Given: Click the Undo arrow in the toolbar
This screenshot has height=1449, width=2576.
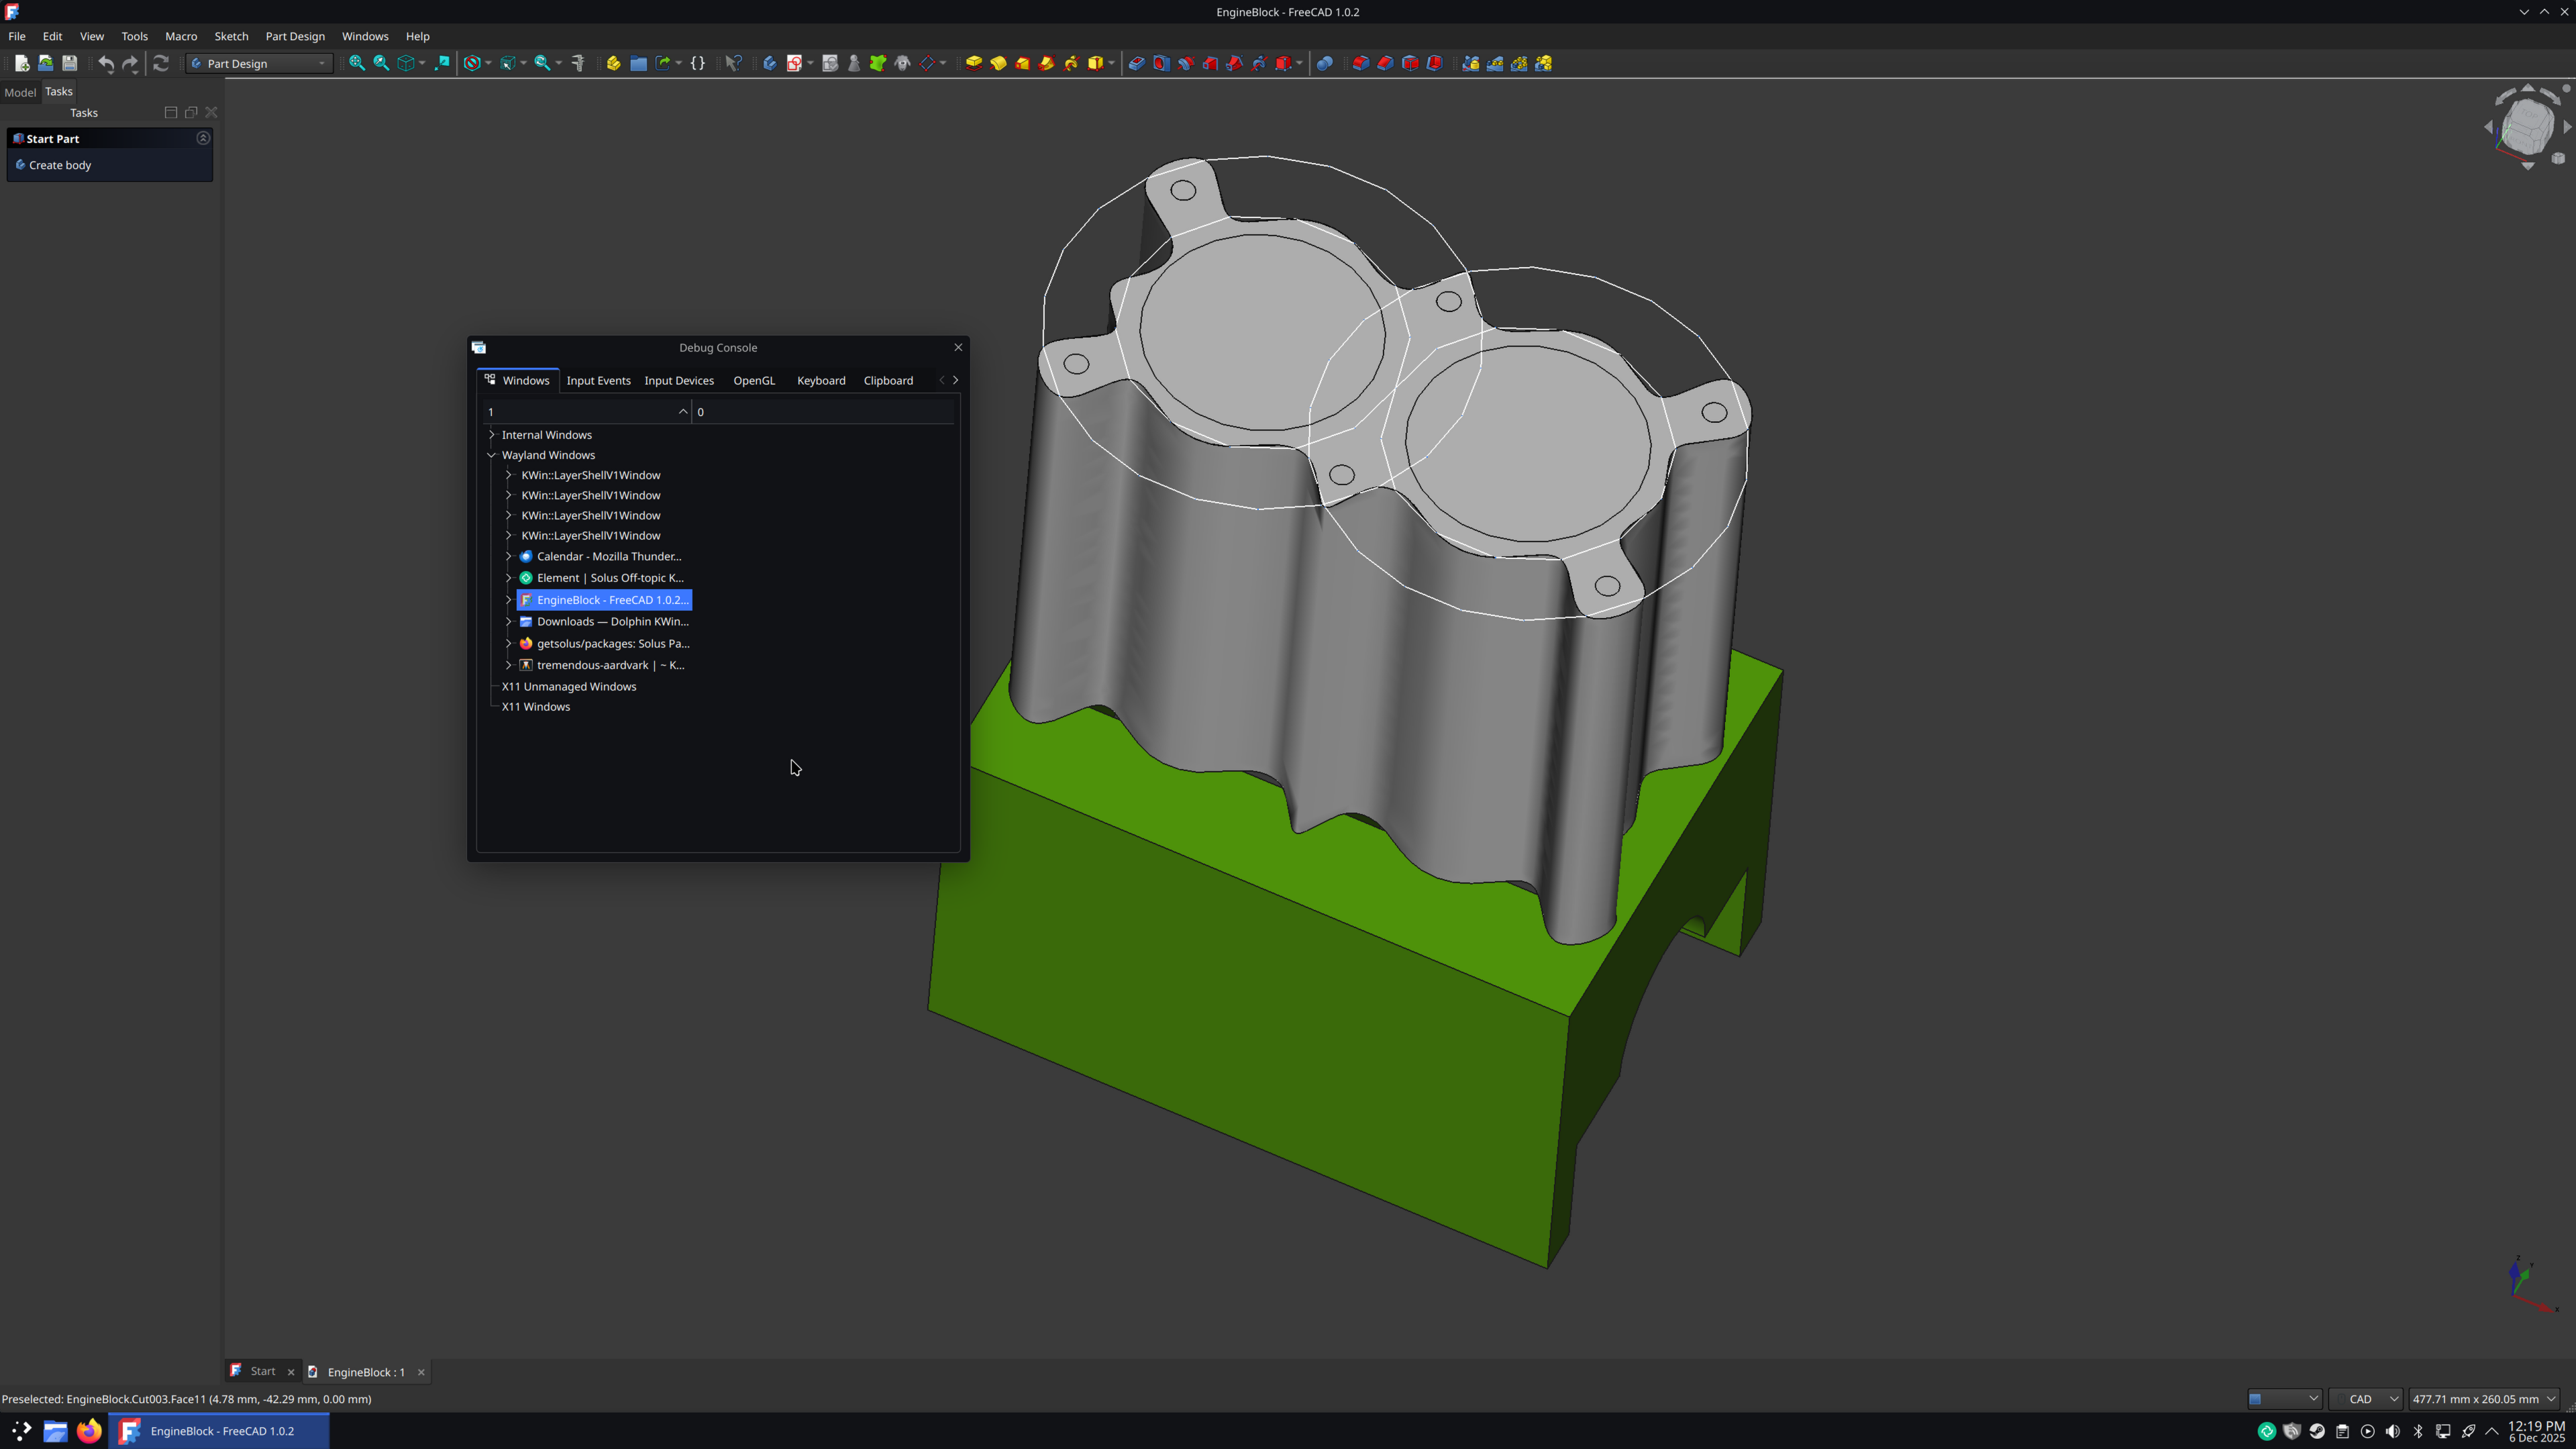Looking at the screenshot, I should [x=106, y=63].
